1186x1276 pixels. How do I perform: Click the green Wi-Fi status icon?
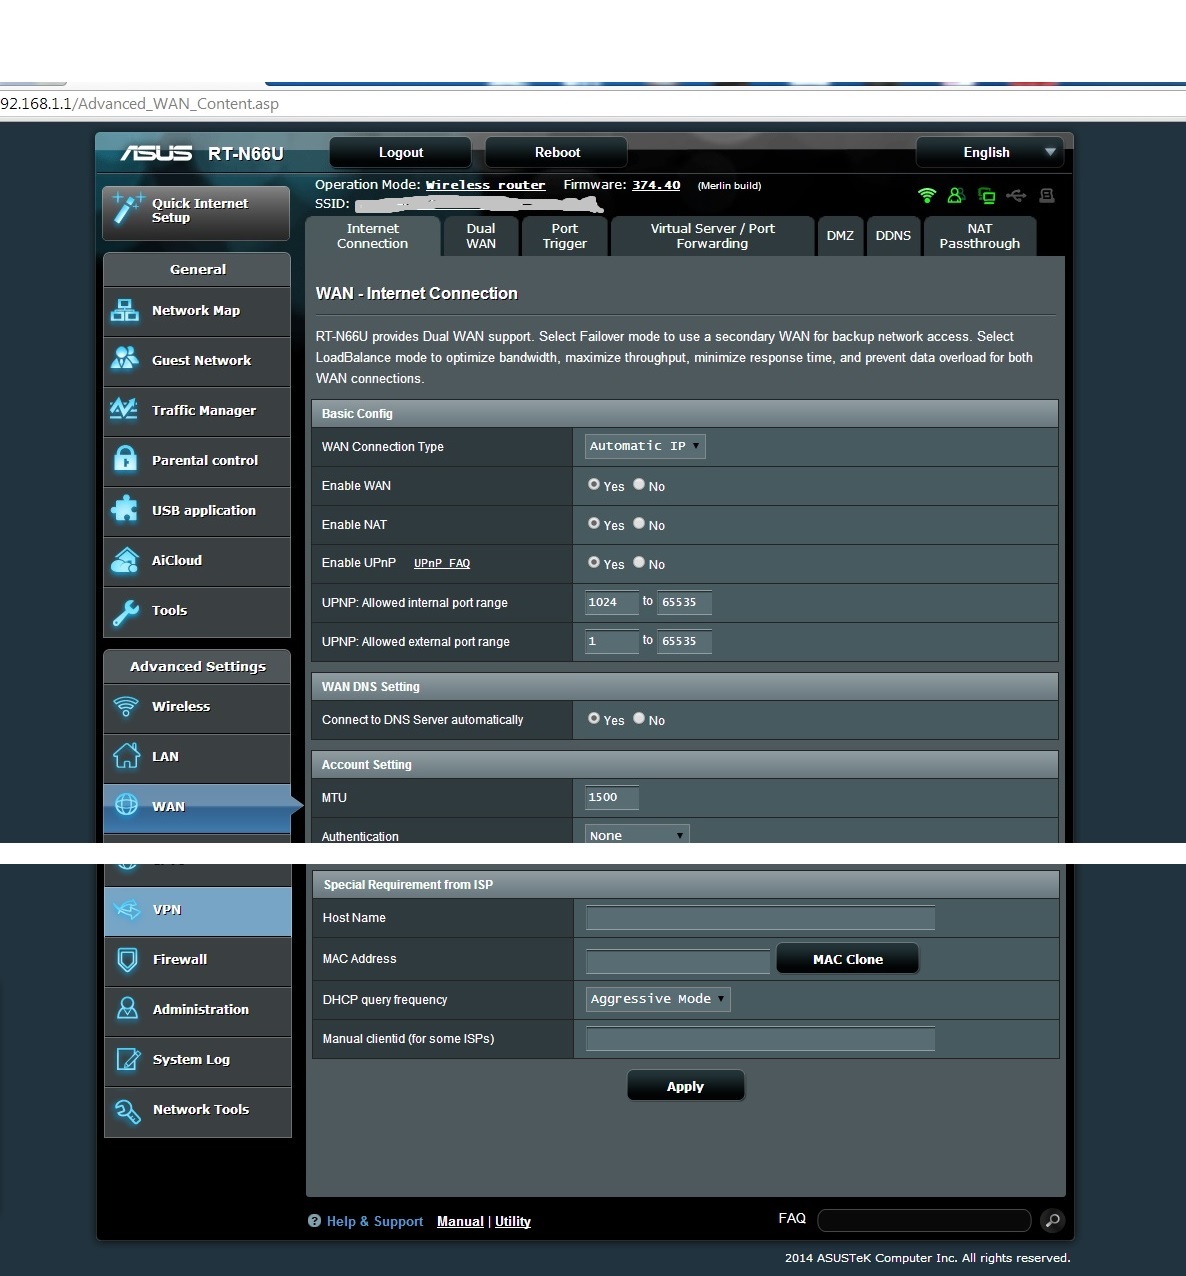[x=927, y=195]
